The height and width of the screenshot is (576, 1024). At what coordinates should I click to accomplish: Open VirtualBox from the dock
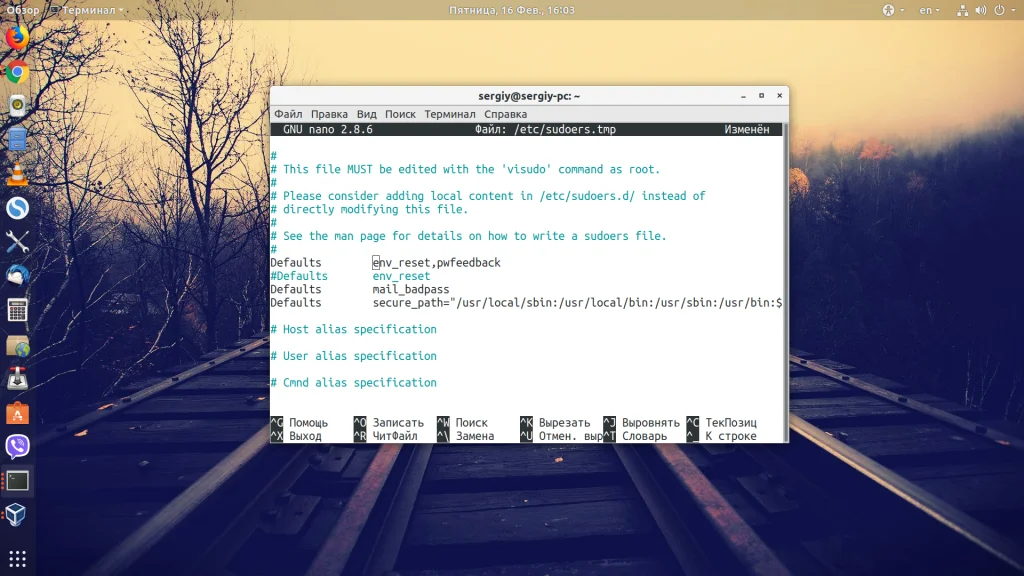click(x=17, y=515)
